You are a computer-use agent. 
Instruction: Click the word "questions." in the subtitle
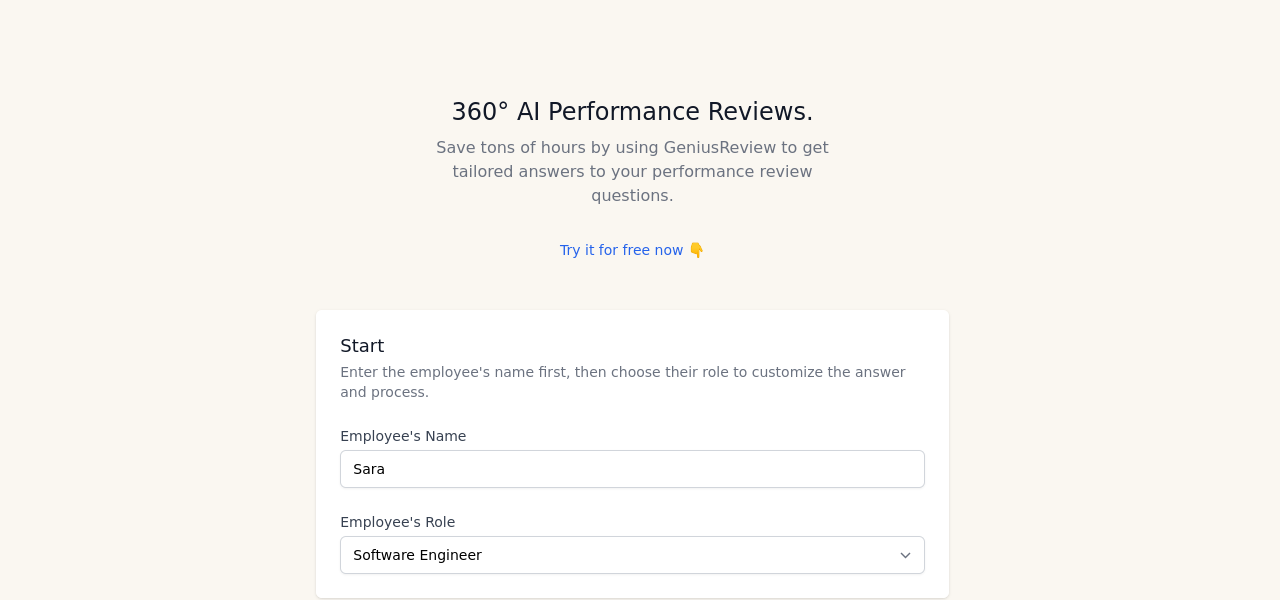(632, 196)
